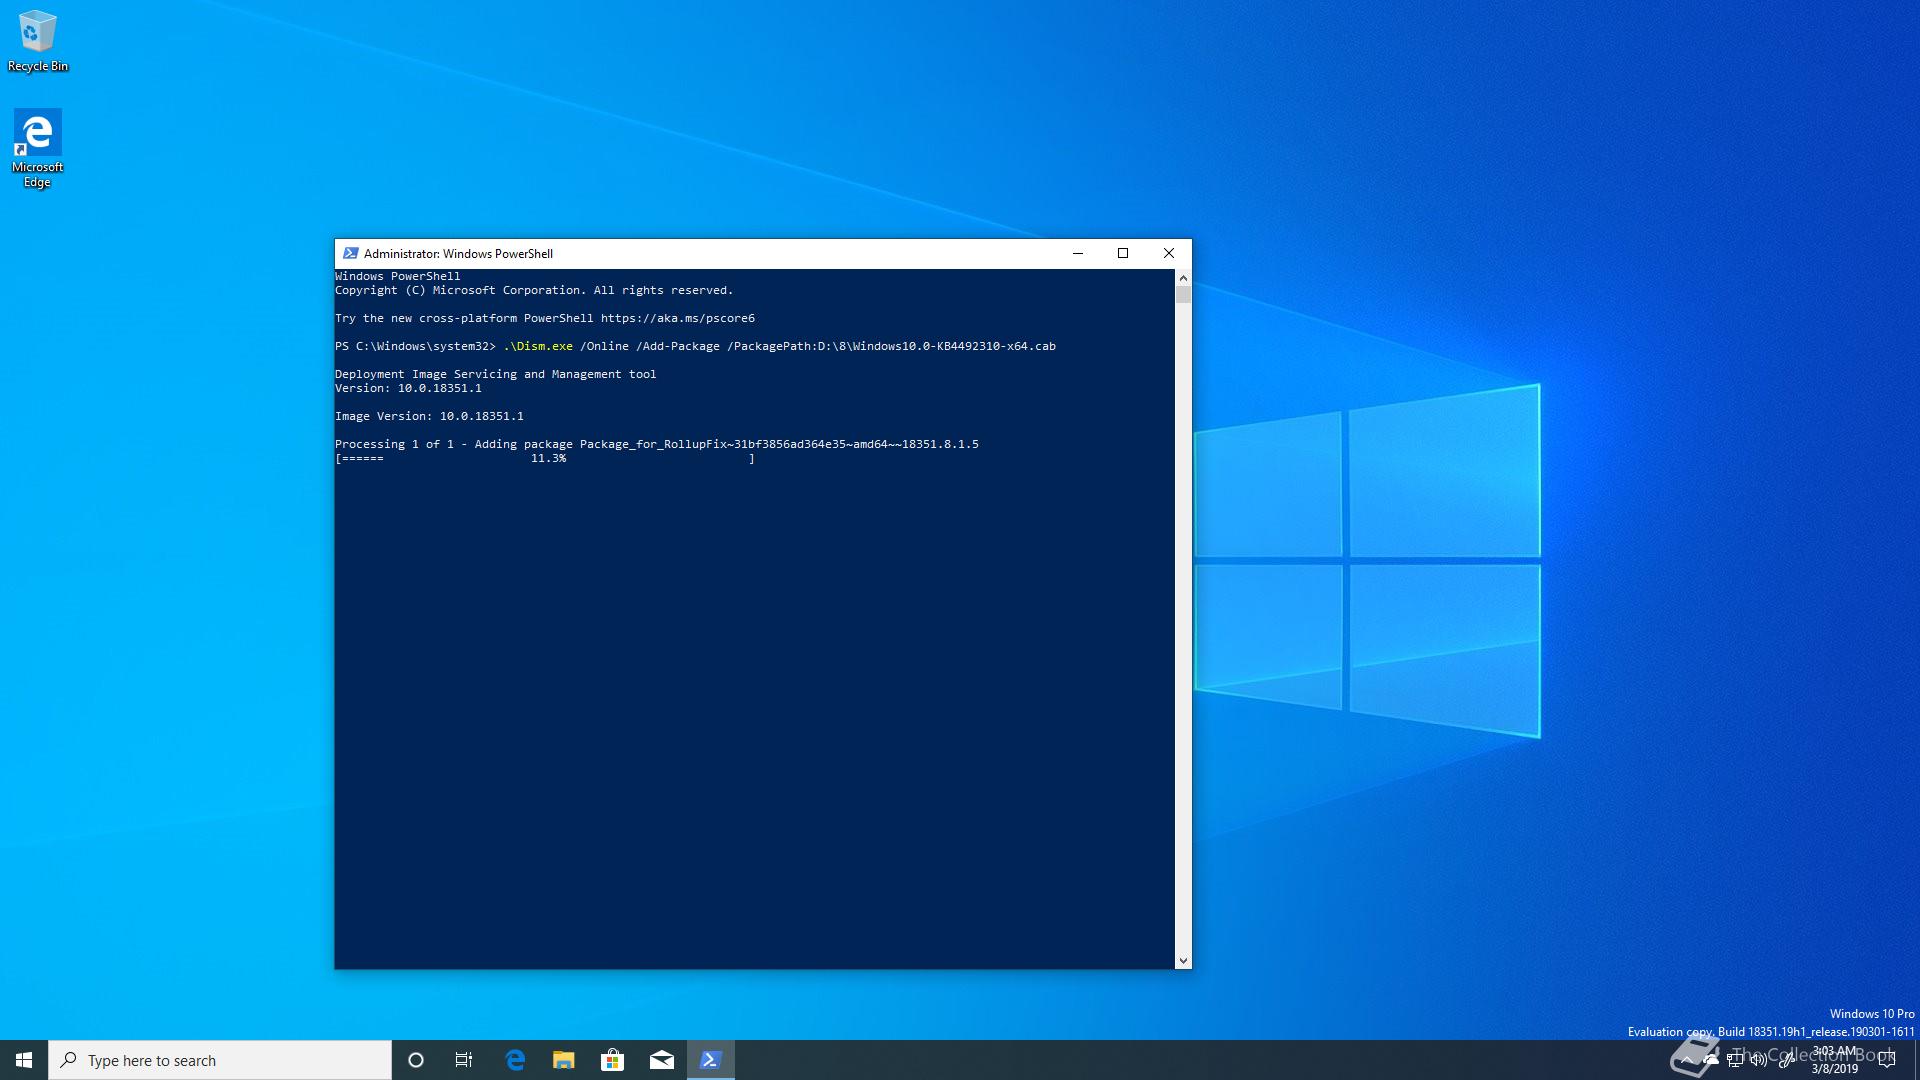
Task: Open the Windows Start menu
Action: (24, 1060)
